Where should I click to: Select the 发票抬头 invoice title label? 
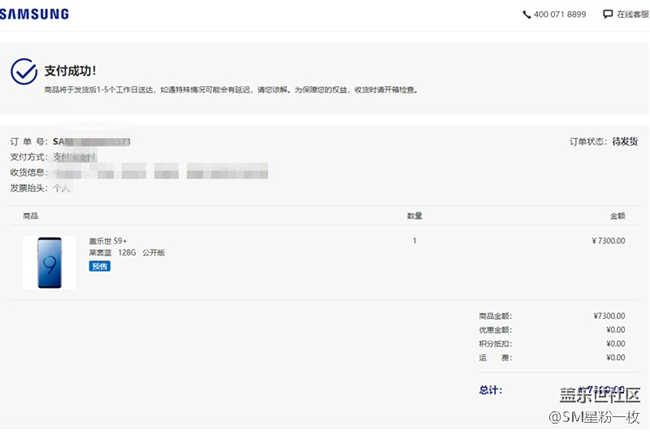pos(29,188)
